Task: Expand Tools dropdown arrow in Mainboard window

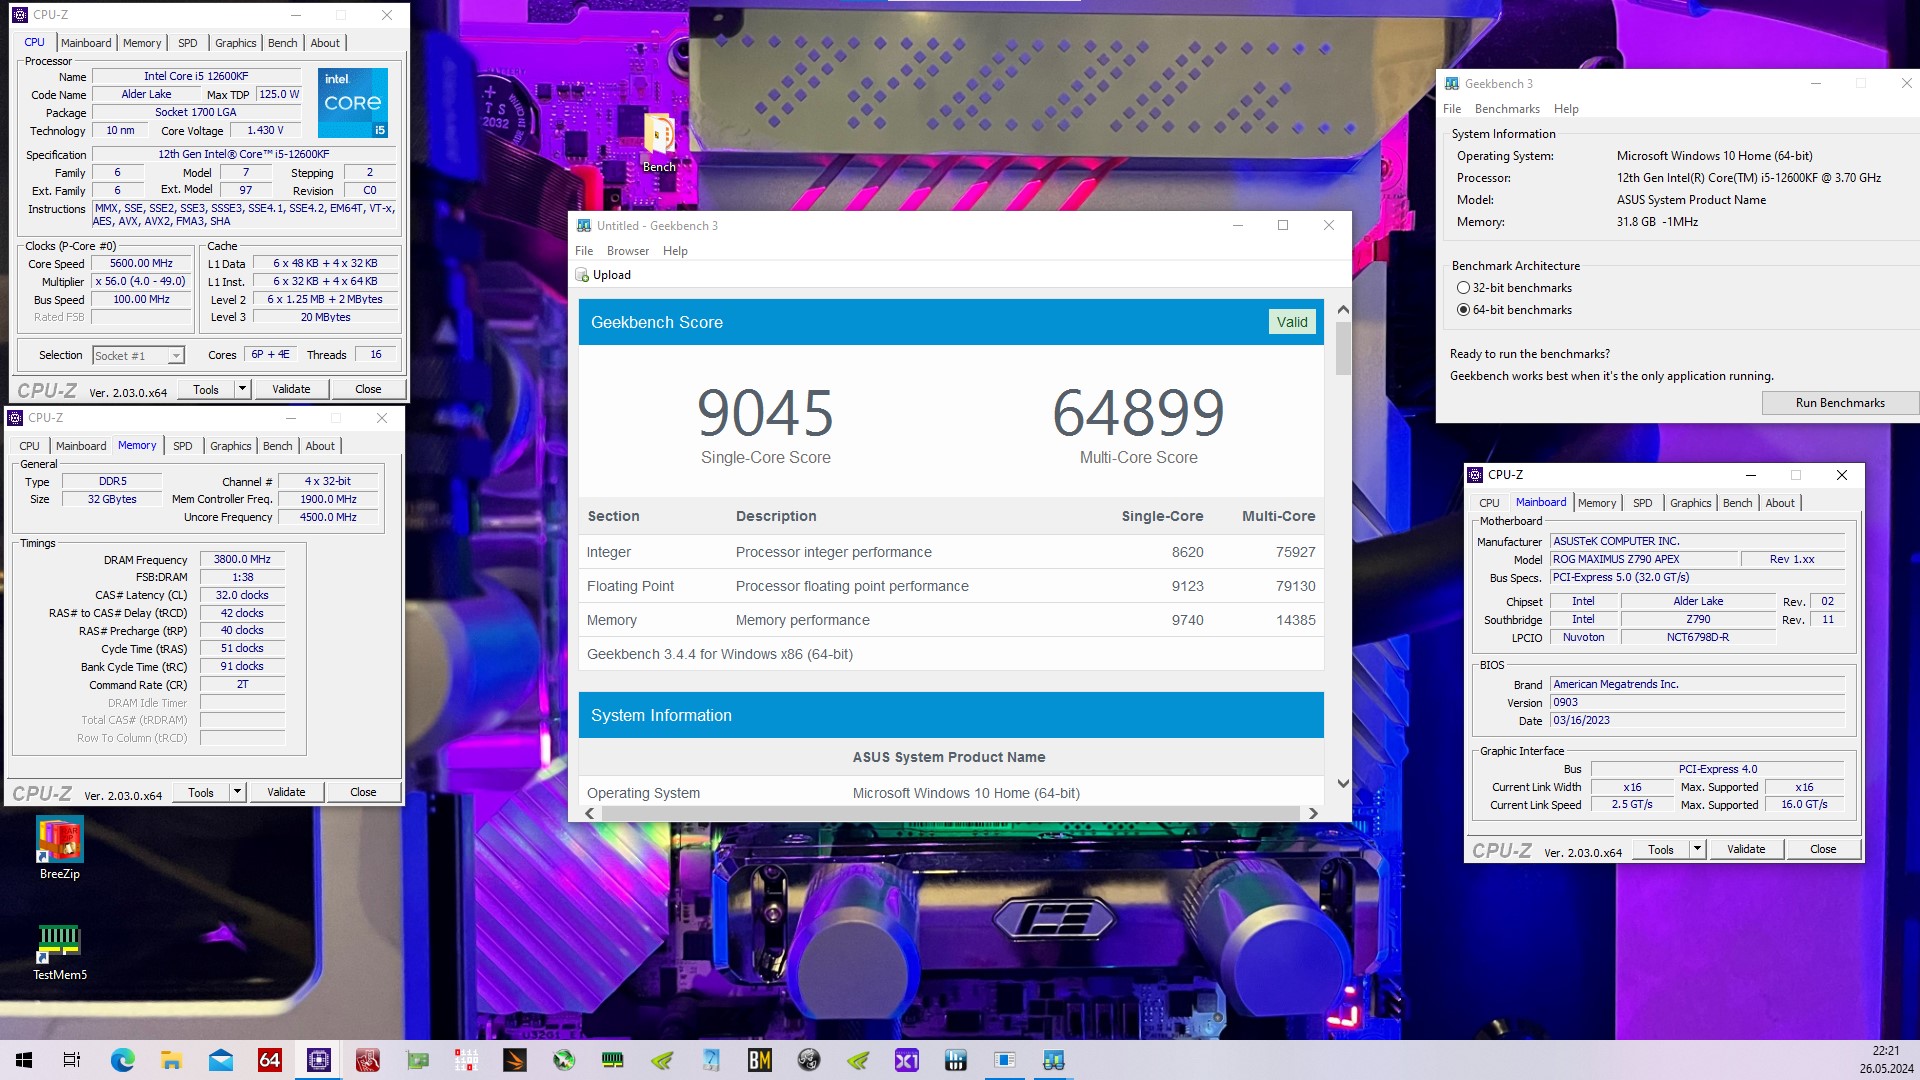Action: 1697,849
